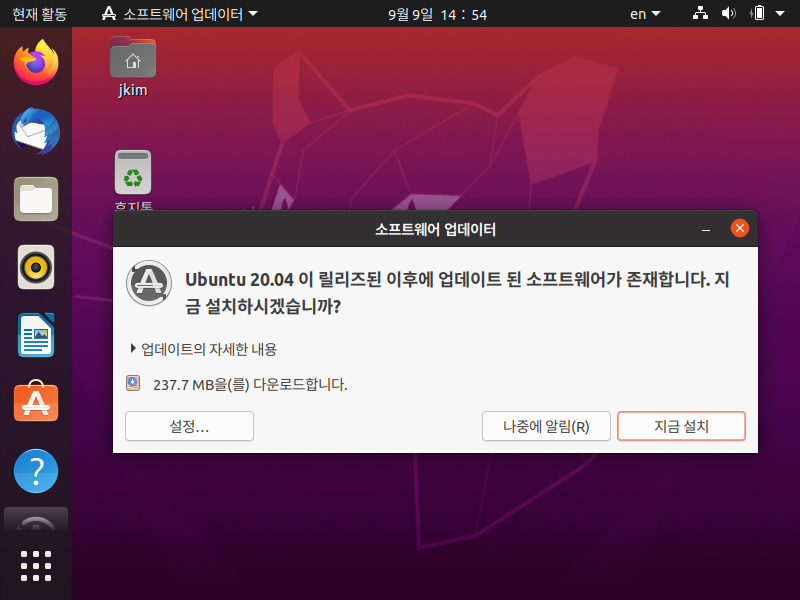Open LibreOffice Writer from the dock

[36, 335]
